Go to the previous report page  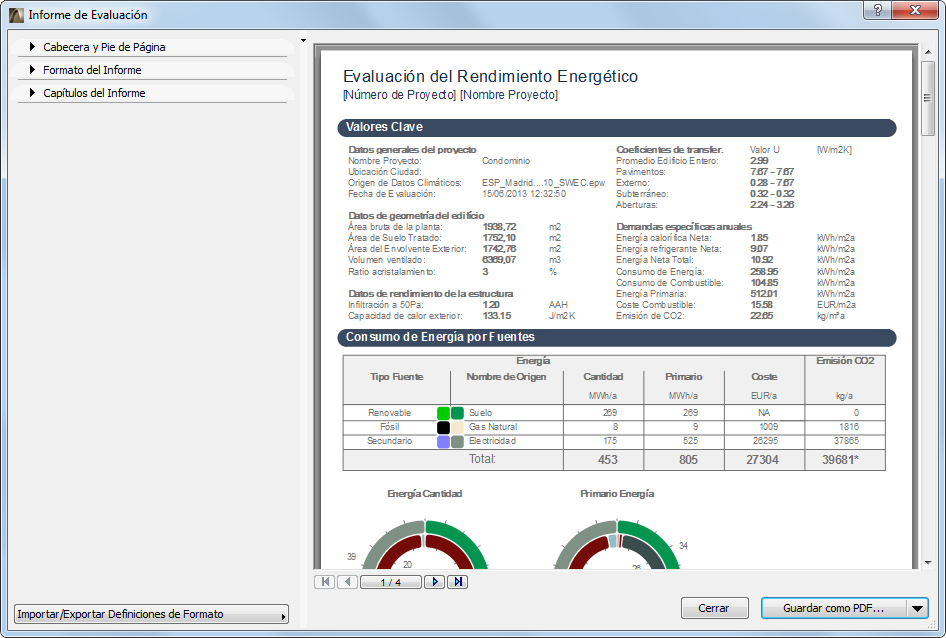point(347,582)
